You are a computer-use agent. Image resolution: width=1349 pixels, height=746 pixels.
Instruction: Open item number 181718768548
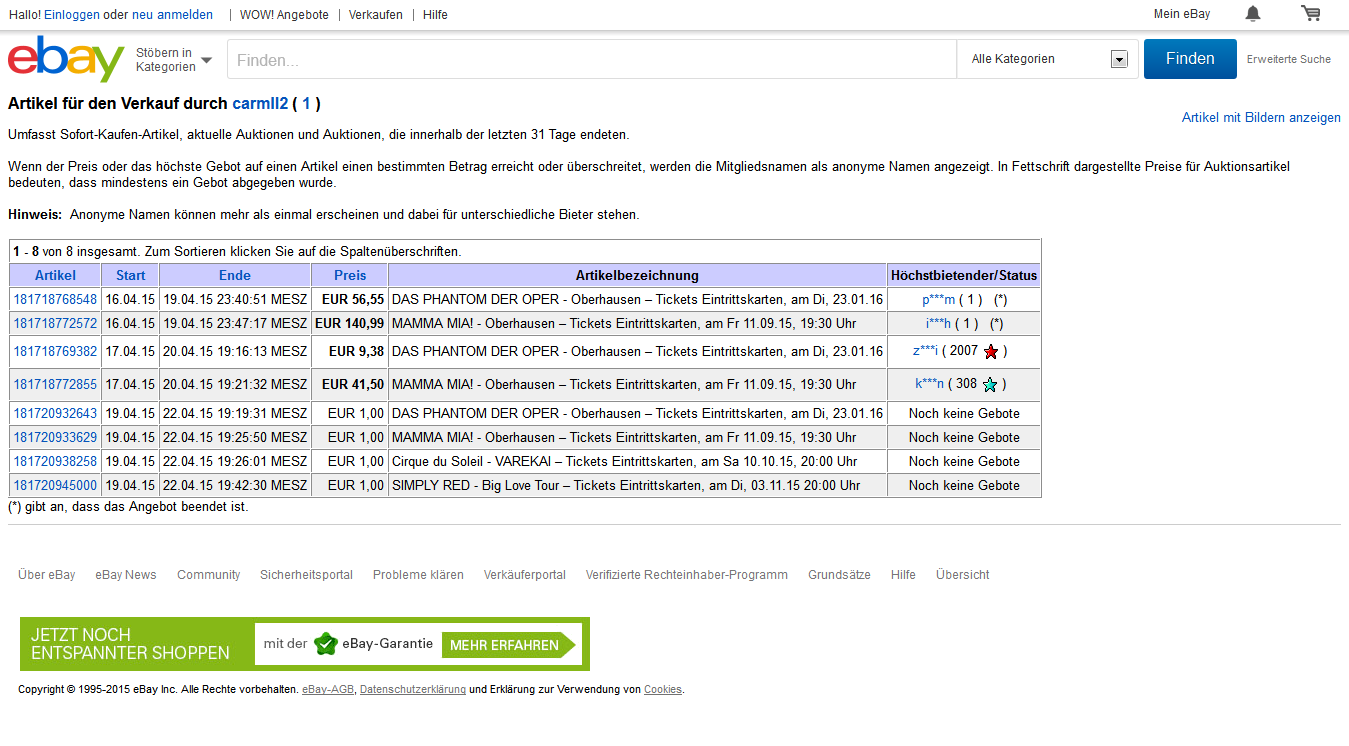coord(55,299)
